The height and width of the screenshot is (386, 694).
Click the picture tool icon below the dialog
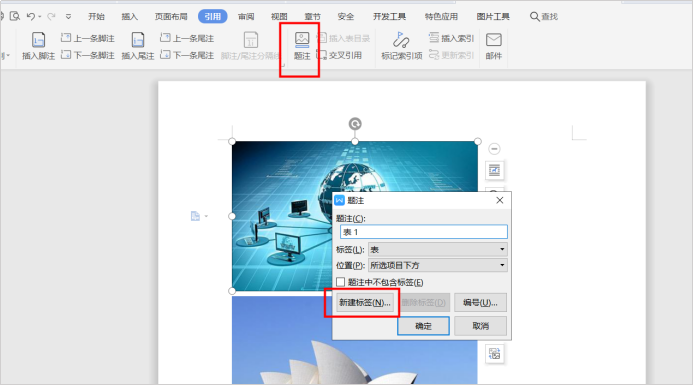[x=494, y=354]
